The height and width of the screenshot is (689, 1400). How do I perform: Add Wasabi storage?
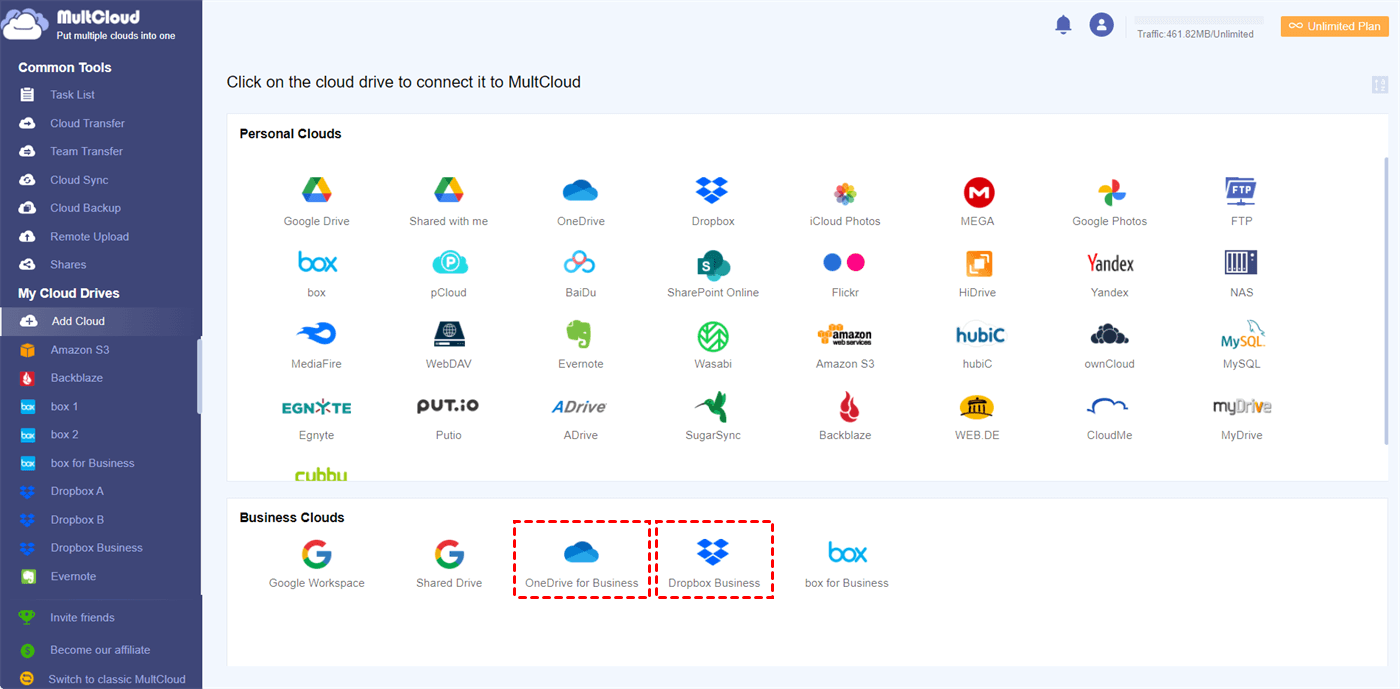(x=713, y=345)
